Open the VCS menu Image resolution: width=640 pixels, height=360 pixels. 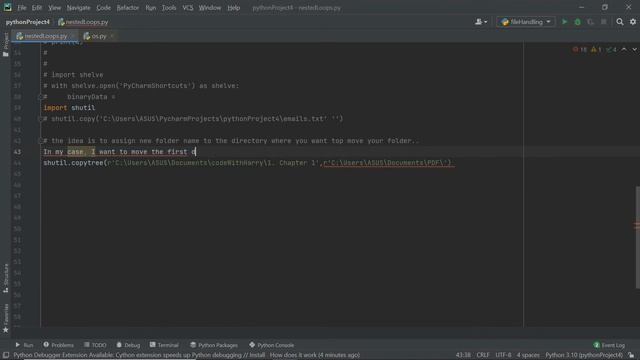pyautogui.click(x=188, y=8)
